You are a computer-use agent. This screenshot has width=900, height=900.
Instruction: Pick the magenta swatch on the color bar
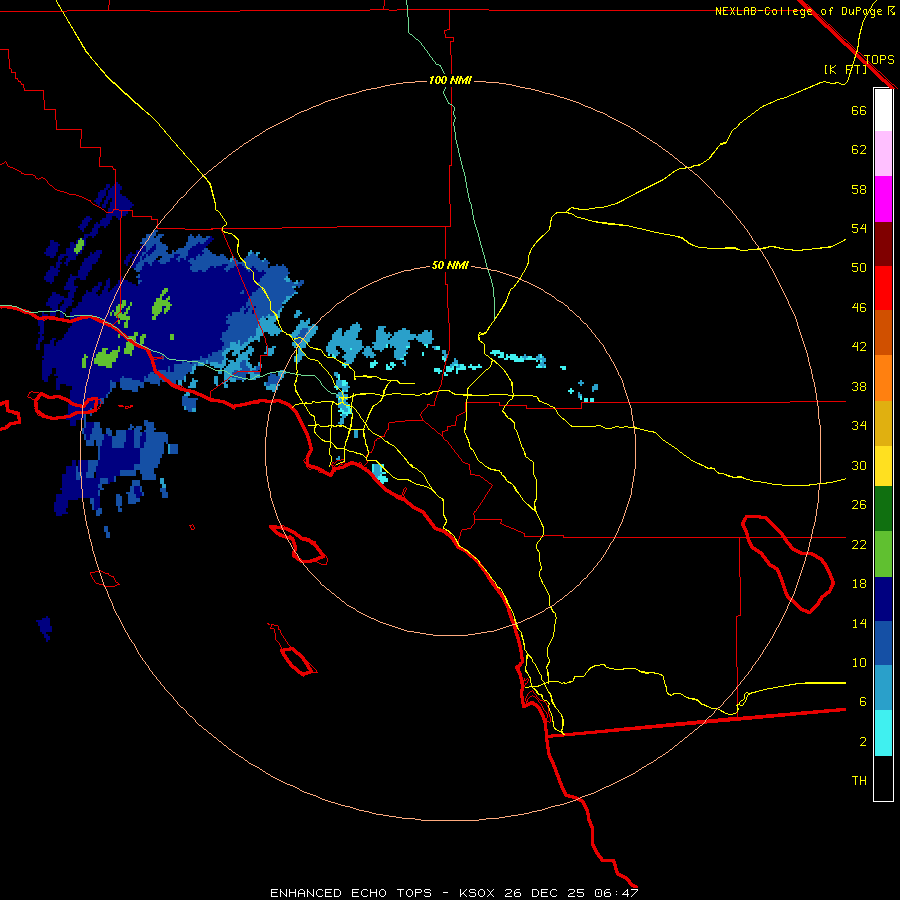883,199
